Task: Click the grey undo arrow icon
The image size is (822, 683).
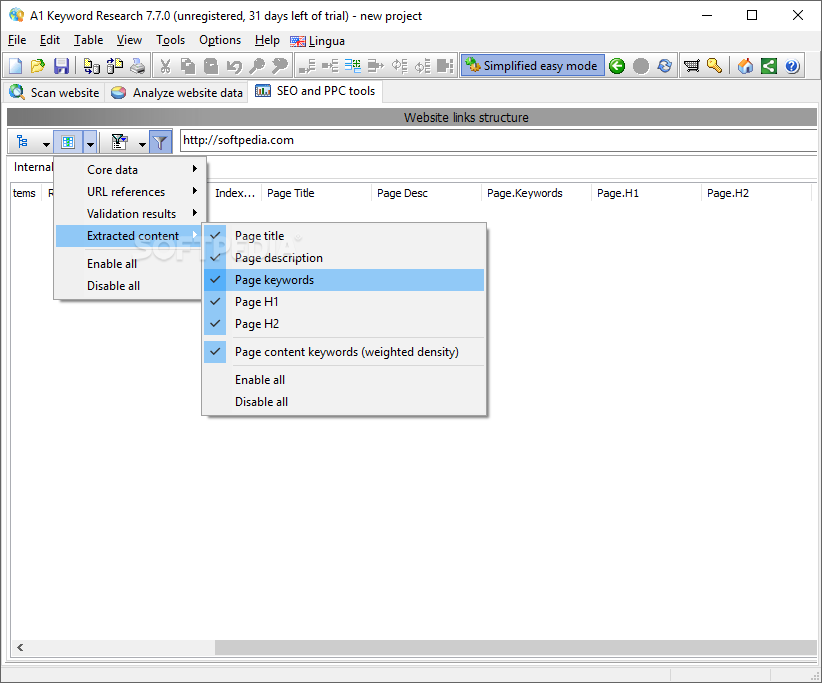Action: click(x=234, y=66)
